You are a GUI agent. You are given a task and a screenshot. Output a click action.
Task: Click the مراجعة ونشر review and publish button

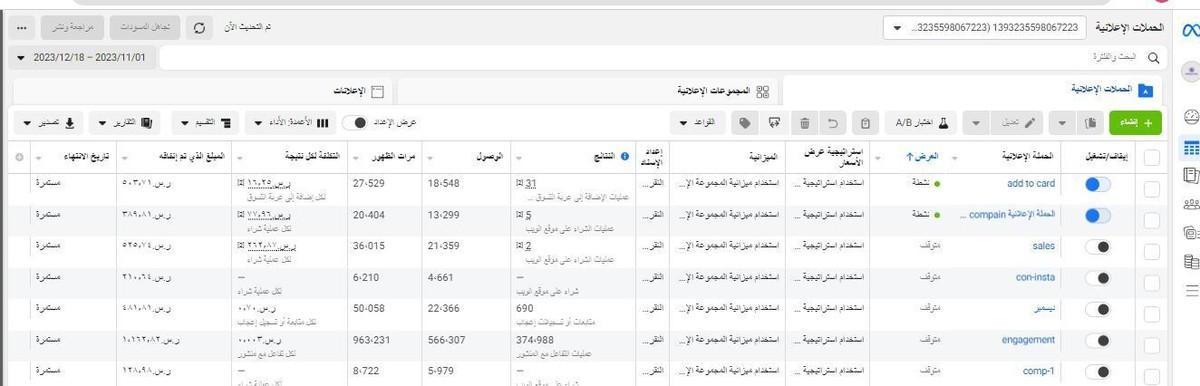point(71,27)
